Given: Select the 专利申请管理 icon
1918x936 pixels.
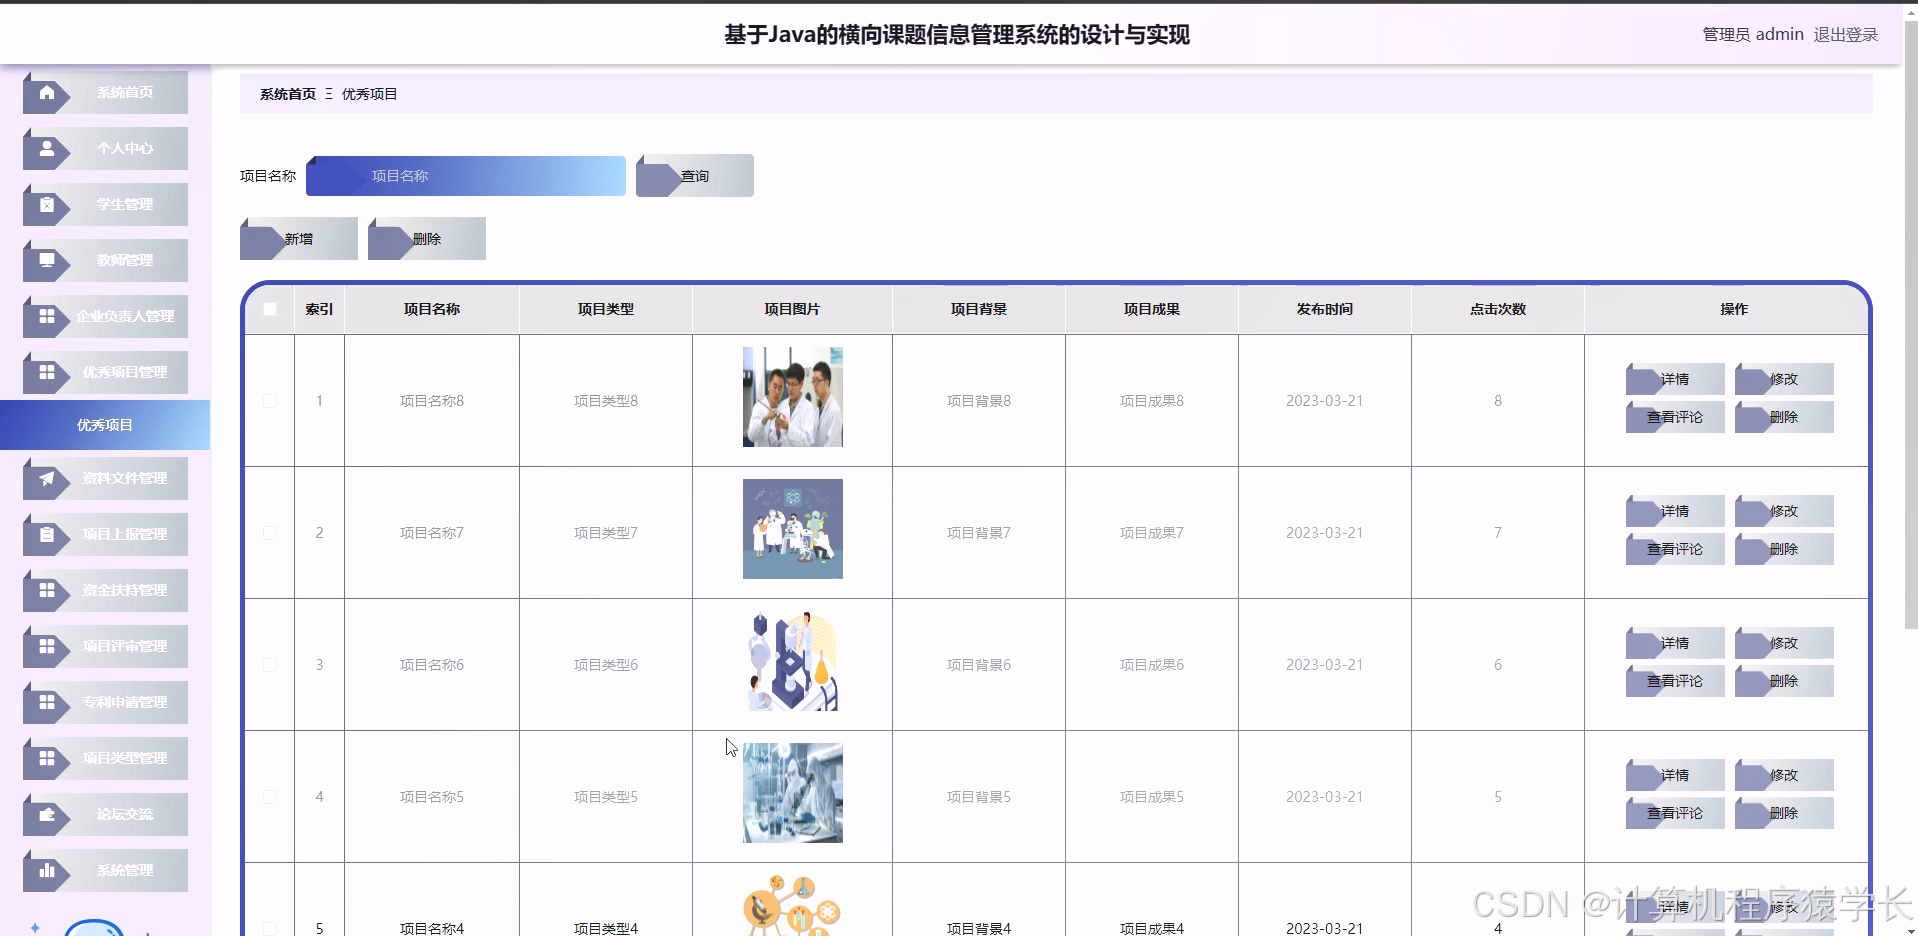Looking at the screenshot, I should tap(48, 702).
